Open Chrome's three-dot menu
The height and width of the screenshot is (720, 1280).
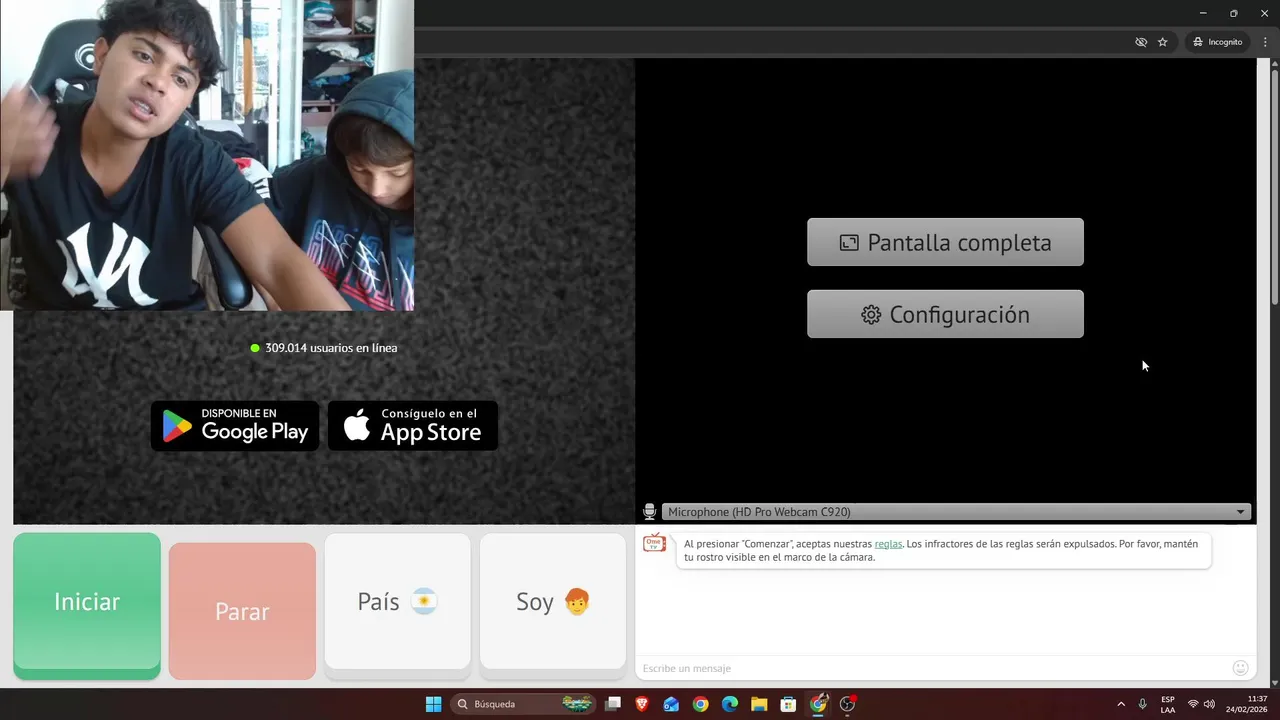tap(1266, 42)
